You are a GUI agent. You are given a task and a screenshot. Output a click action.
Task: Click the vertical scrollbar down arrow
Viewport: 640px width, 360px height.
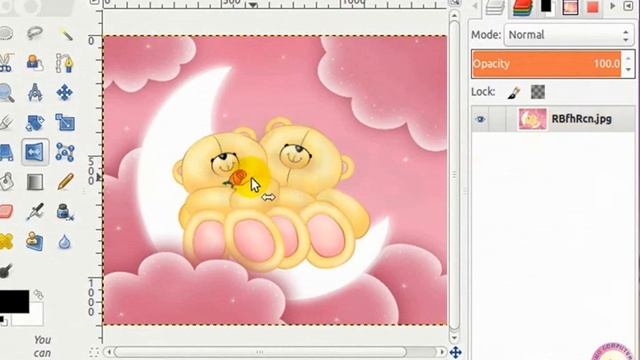454,338
